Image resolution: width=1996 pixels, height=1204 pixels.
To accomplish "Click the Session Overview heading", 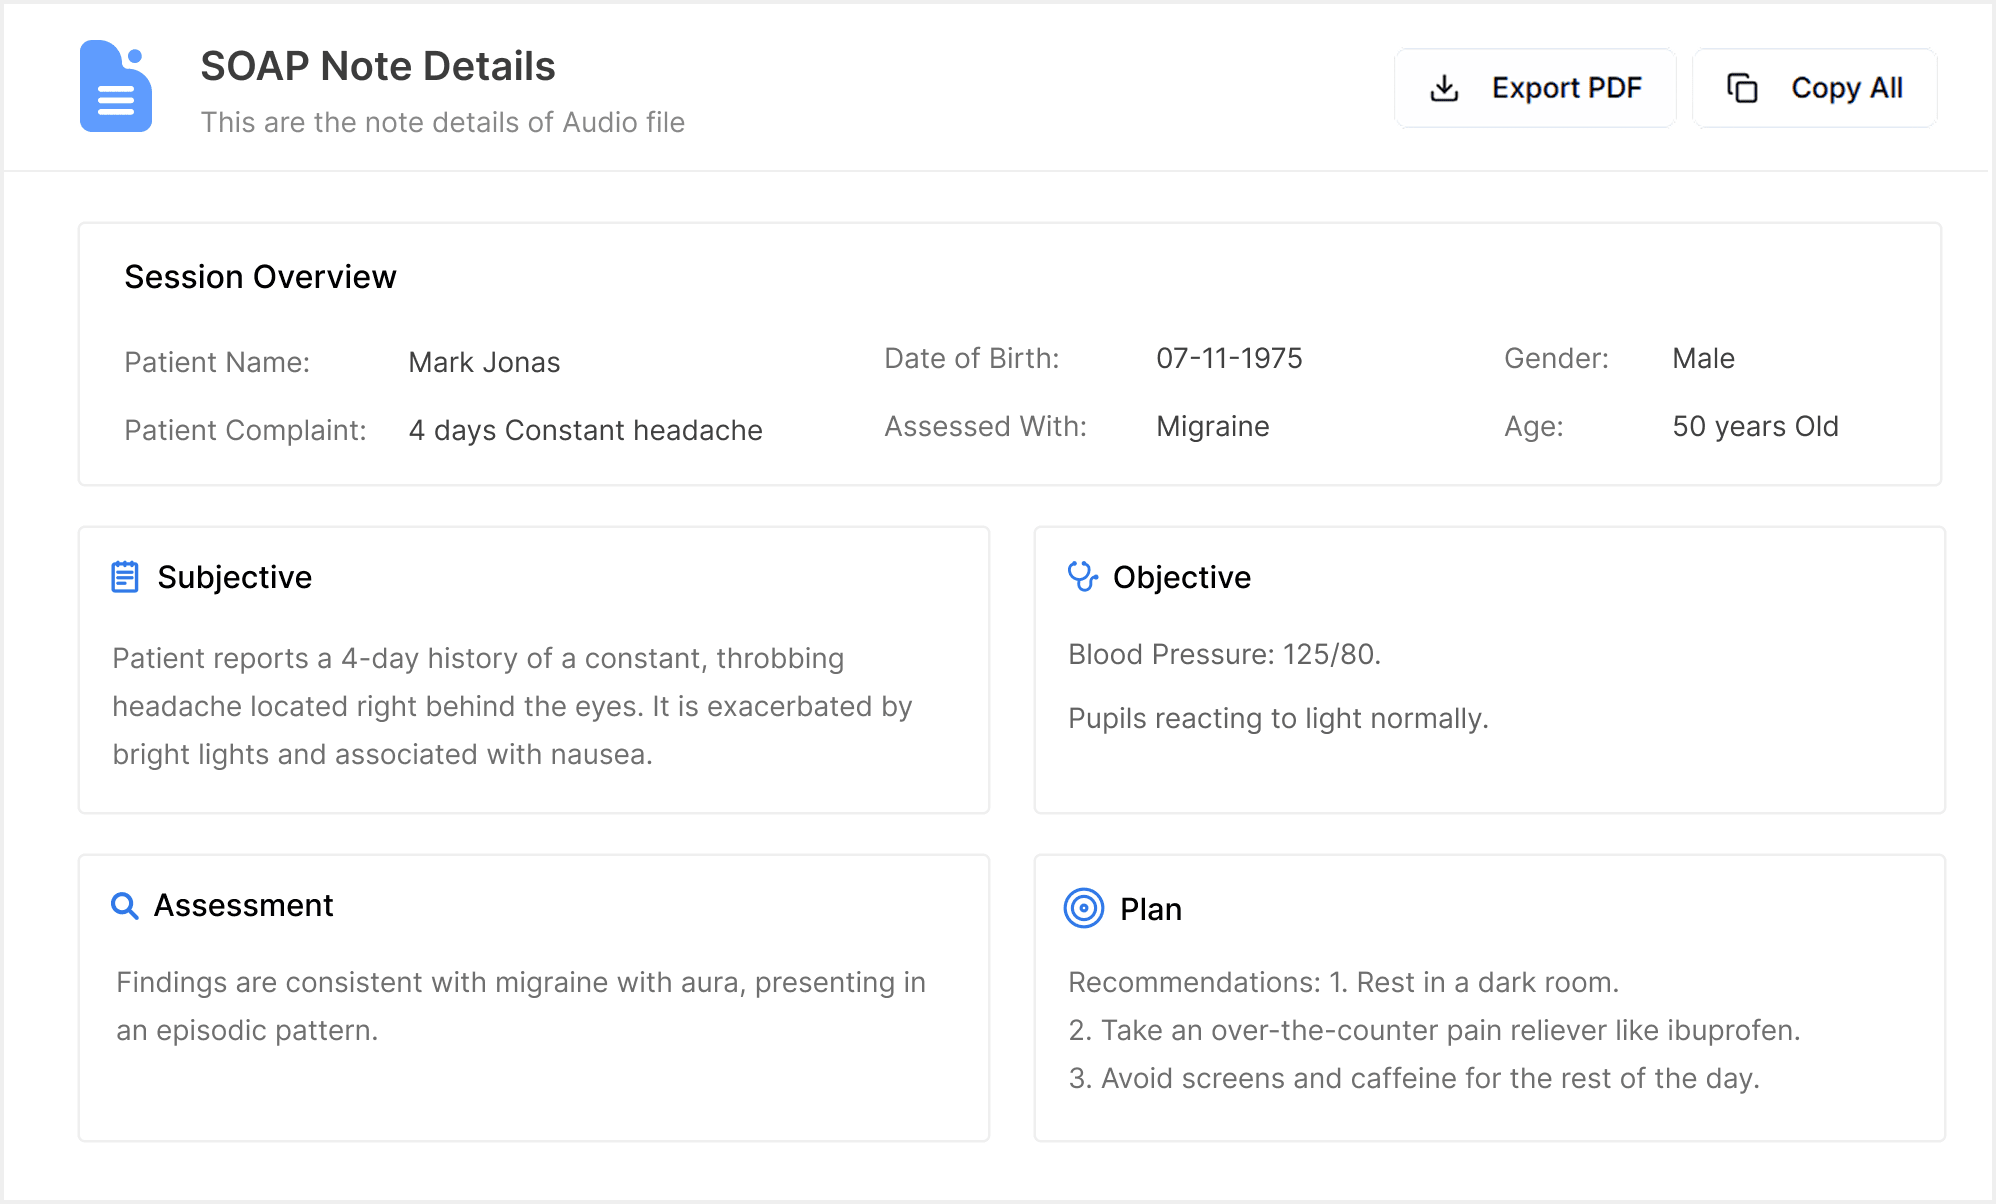I will (260, 277).
